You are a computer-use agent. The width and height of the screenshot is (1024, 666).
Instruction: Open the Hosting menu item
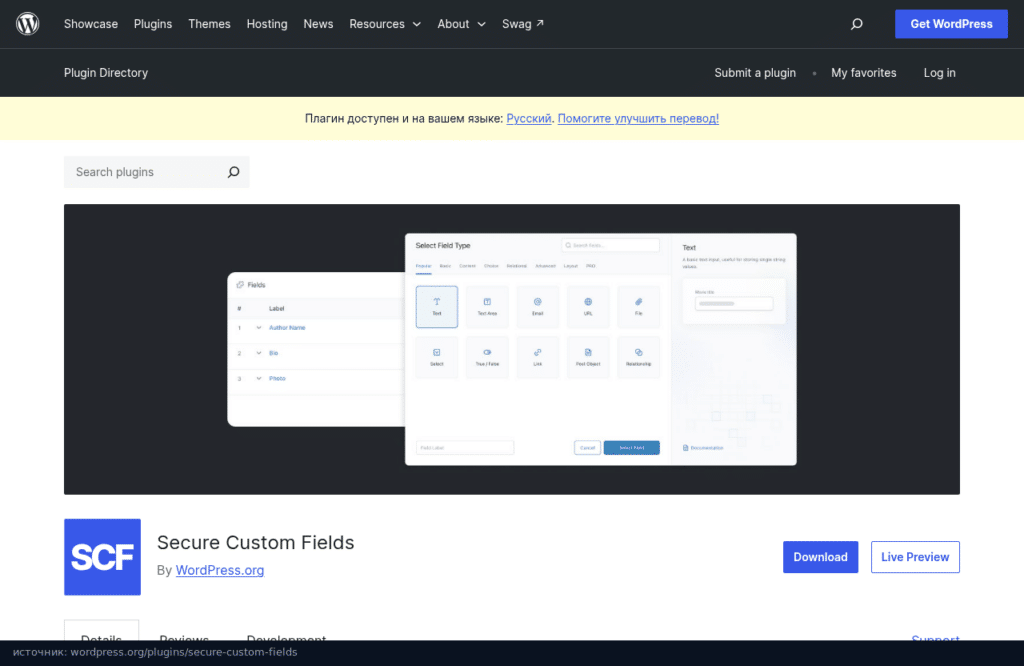266,24
